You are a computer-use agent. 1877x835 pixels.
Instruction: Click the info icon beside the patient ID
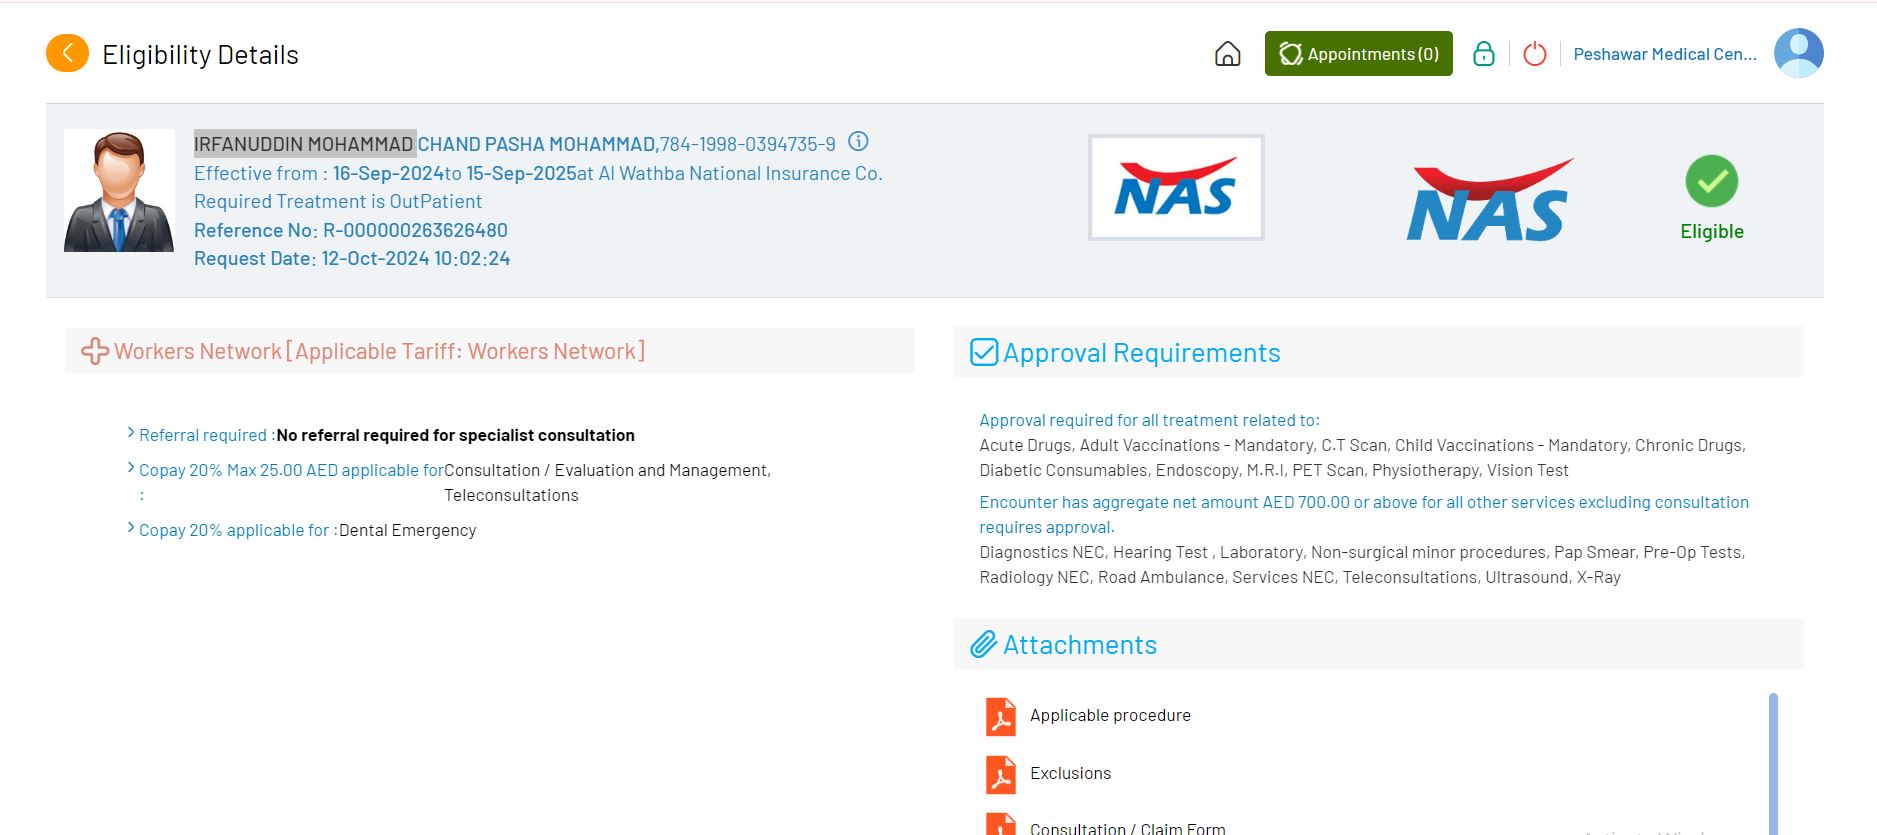tap(858, 142)
